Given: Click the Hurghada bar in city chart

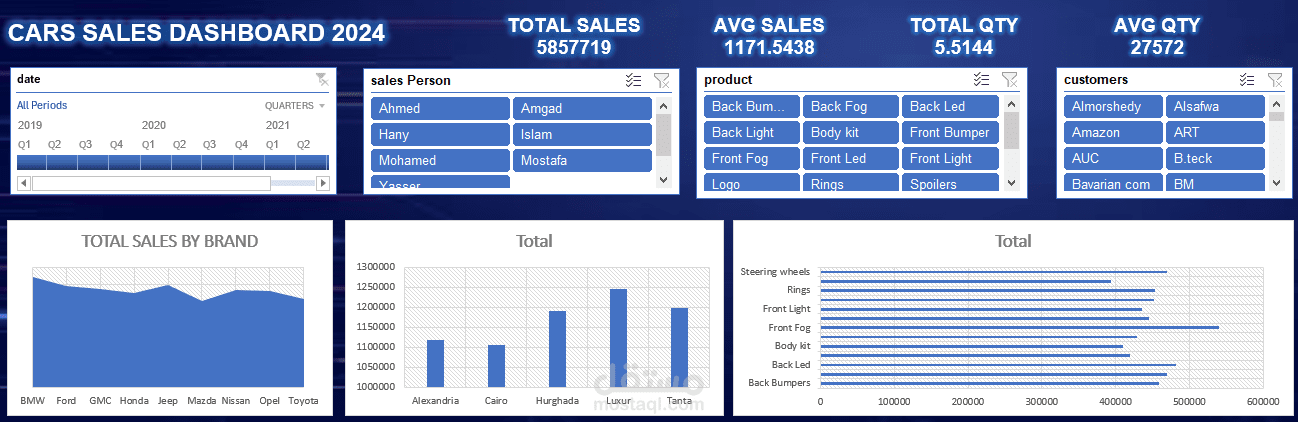Looking at the screenshot, I should pos(557,349).
